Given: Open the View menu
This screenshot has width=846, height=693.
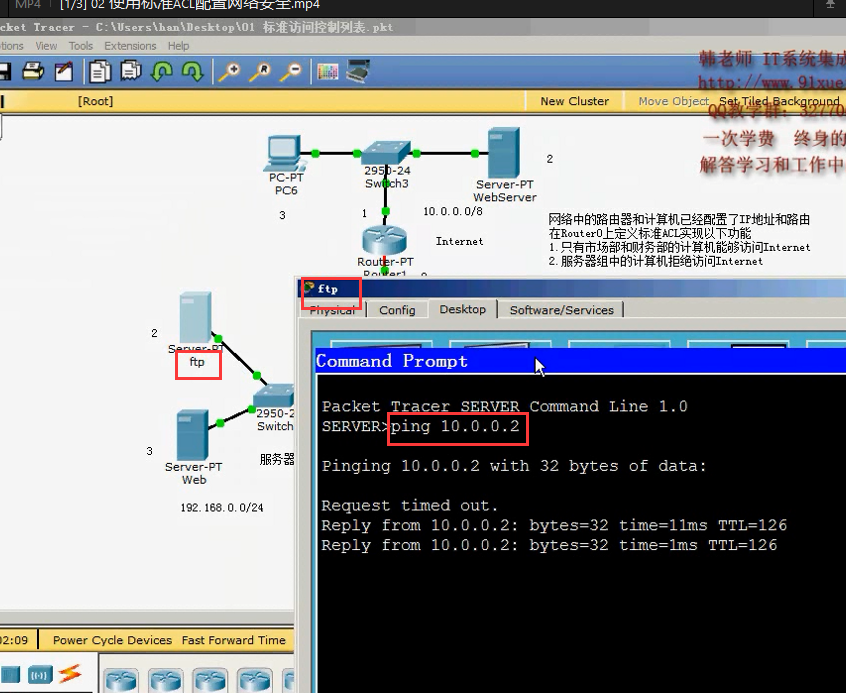Looking at the screenshot, I should point(46,46).
